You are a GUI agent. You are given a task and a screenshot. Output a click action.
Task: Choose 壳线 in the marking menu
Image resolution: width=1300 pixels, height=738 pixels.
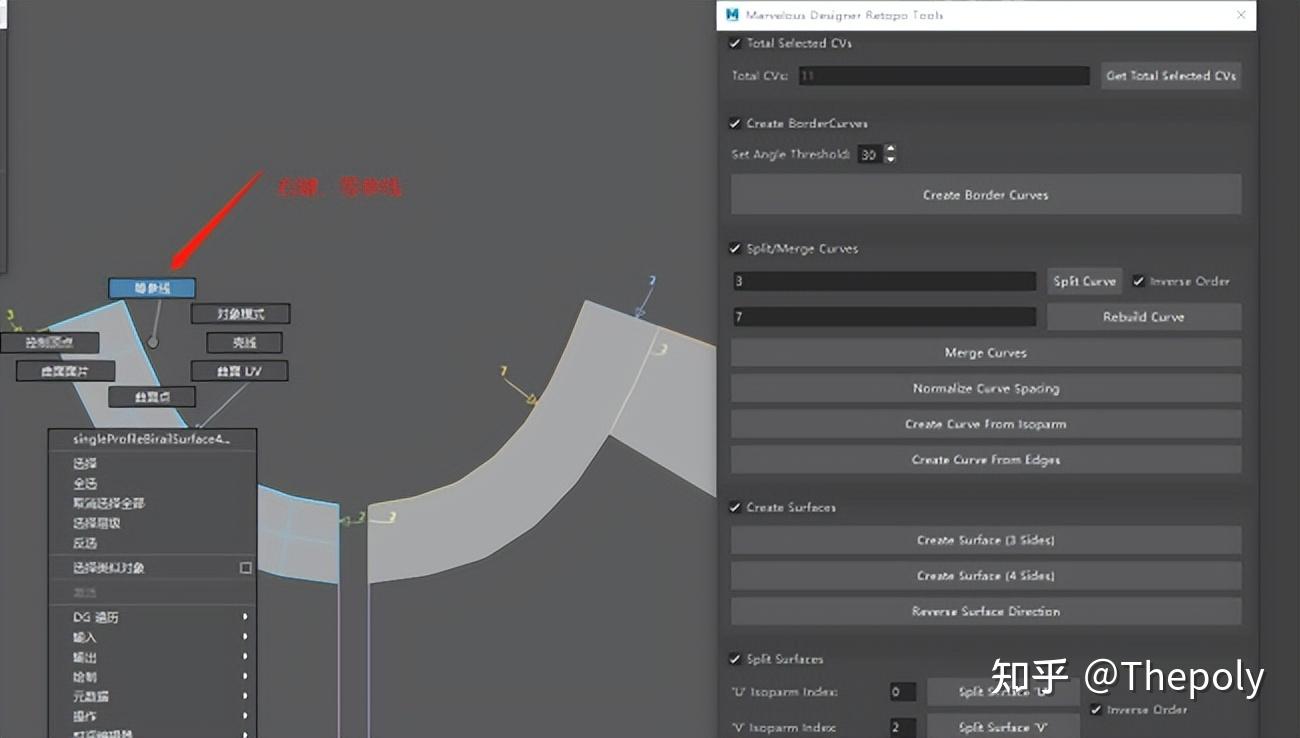pos(244,343)
